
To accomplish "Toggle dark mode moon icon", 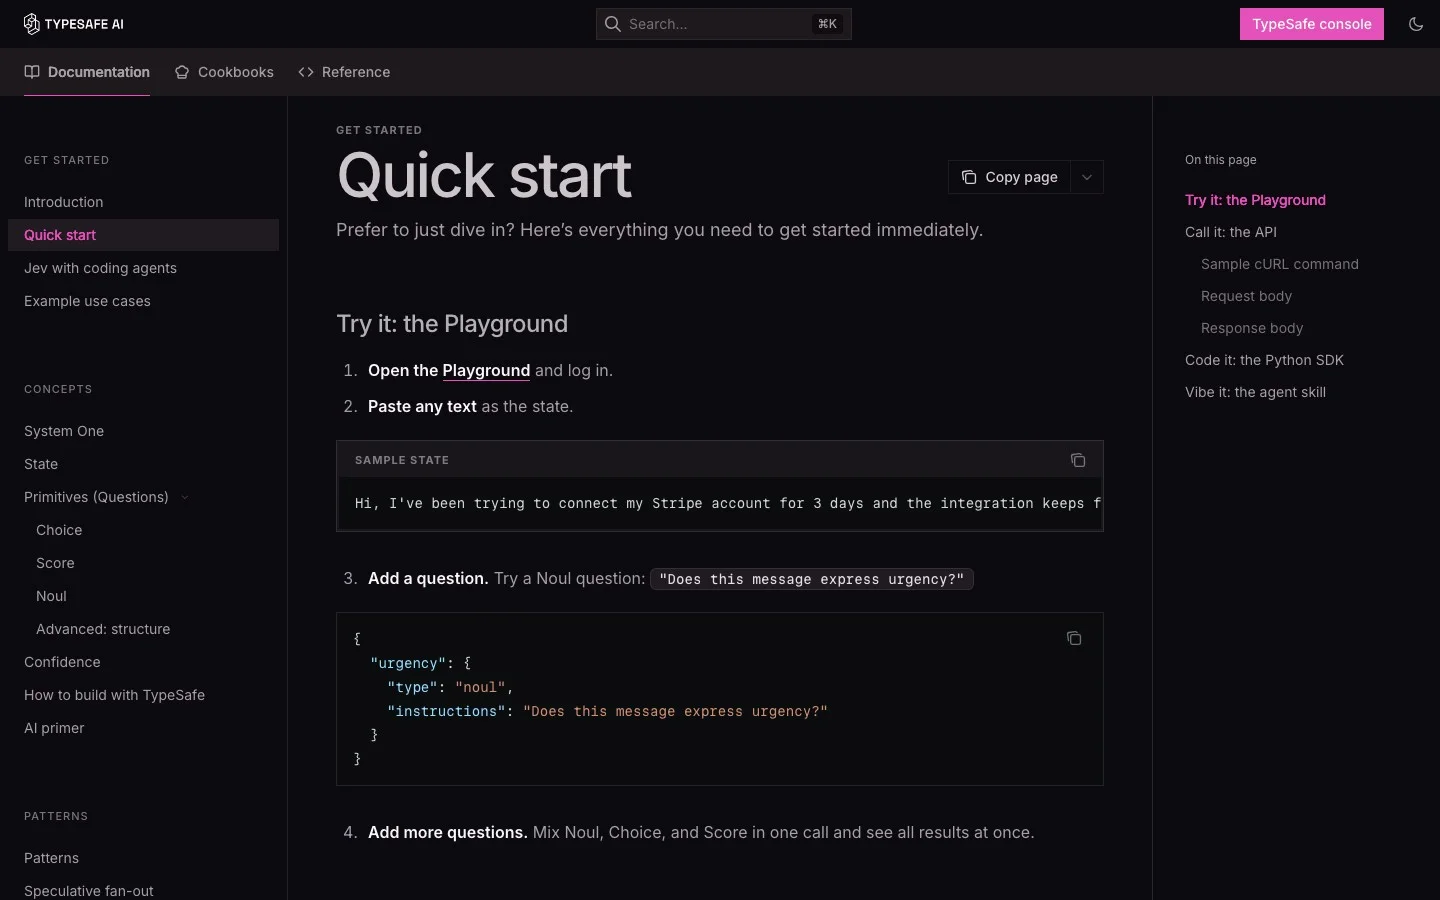I will [1416, 24].
